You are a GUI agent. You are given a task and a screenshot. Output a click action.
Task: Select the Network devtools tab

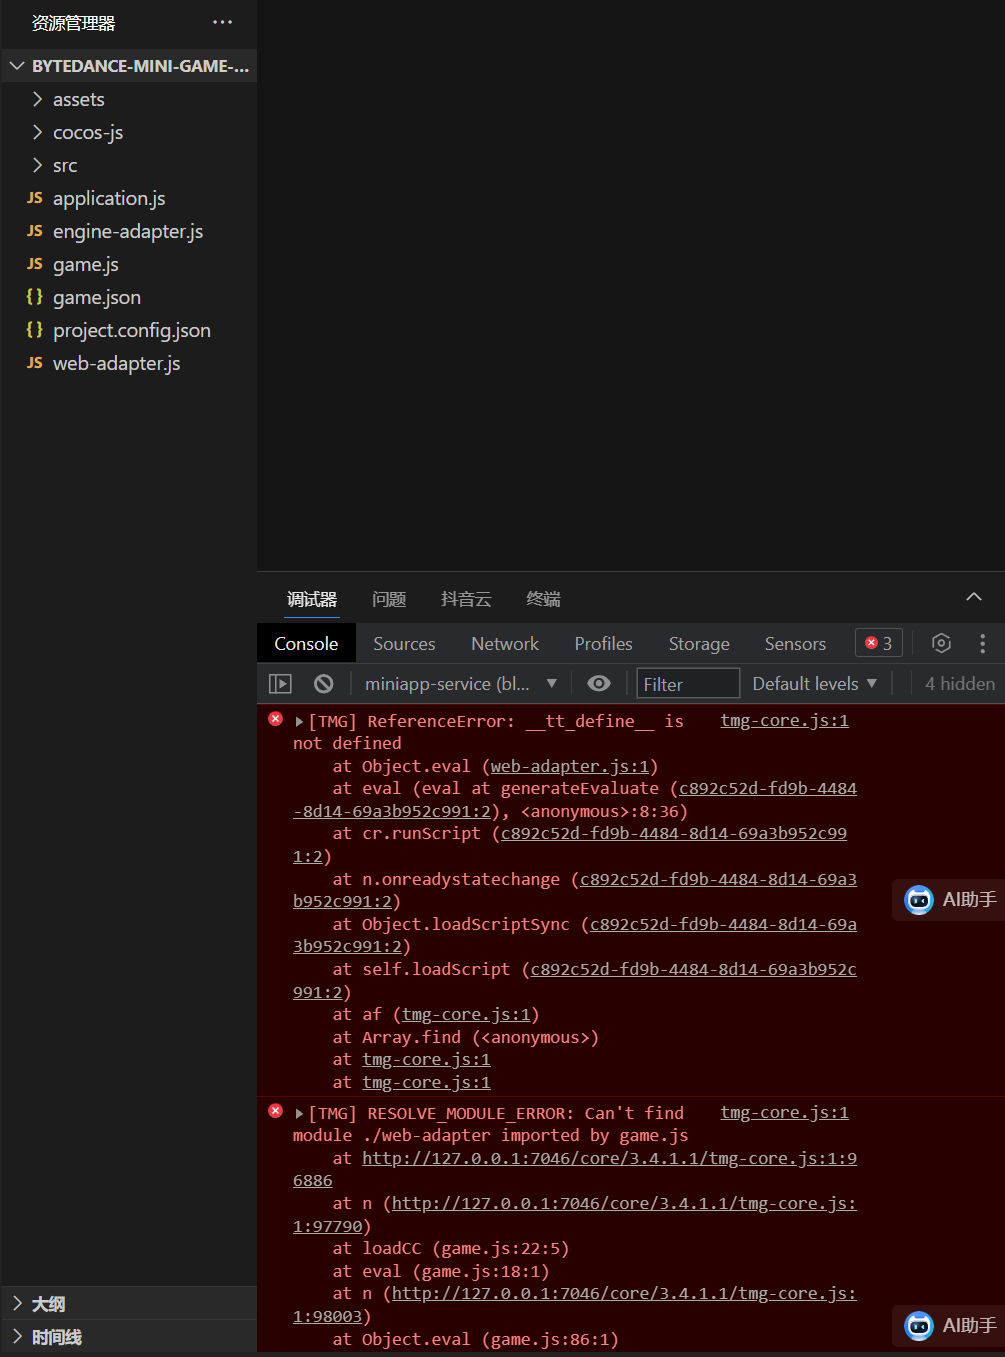[505, 644]
